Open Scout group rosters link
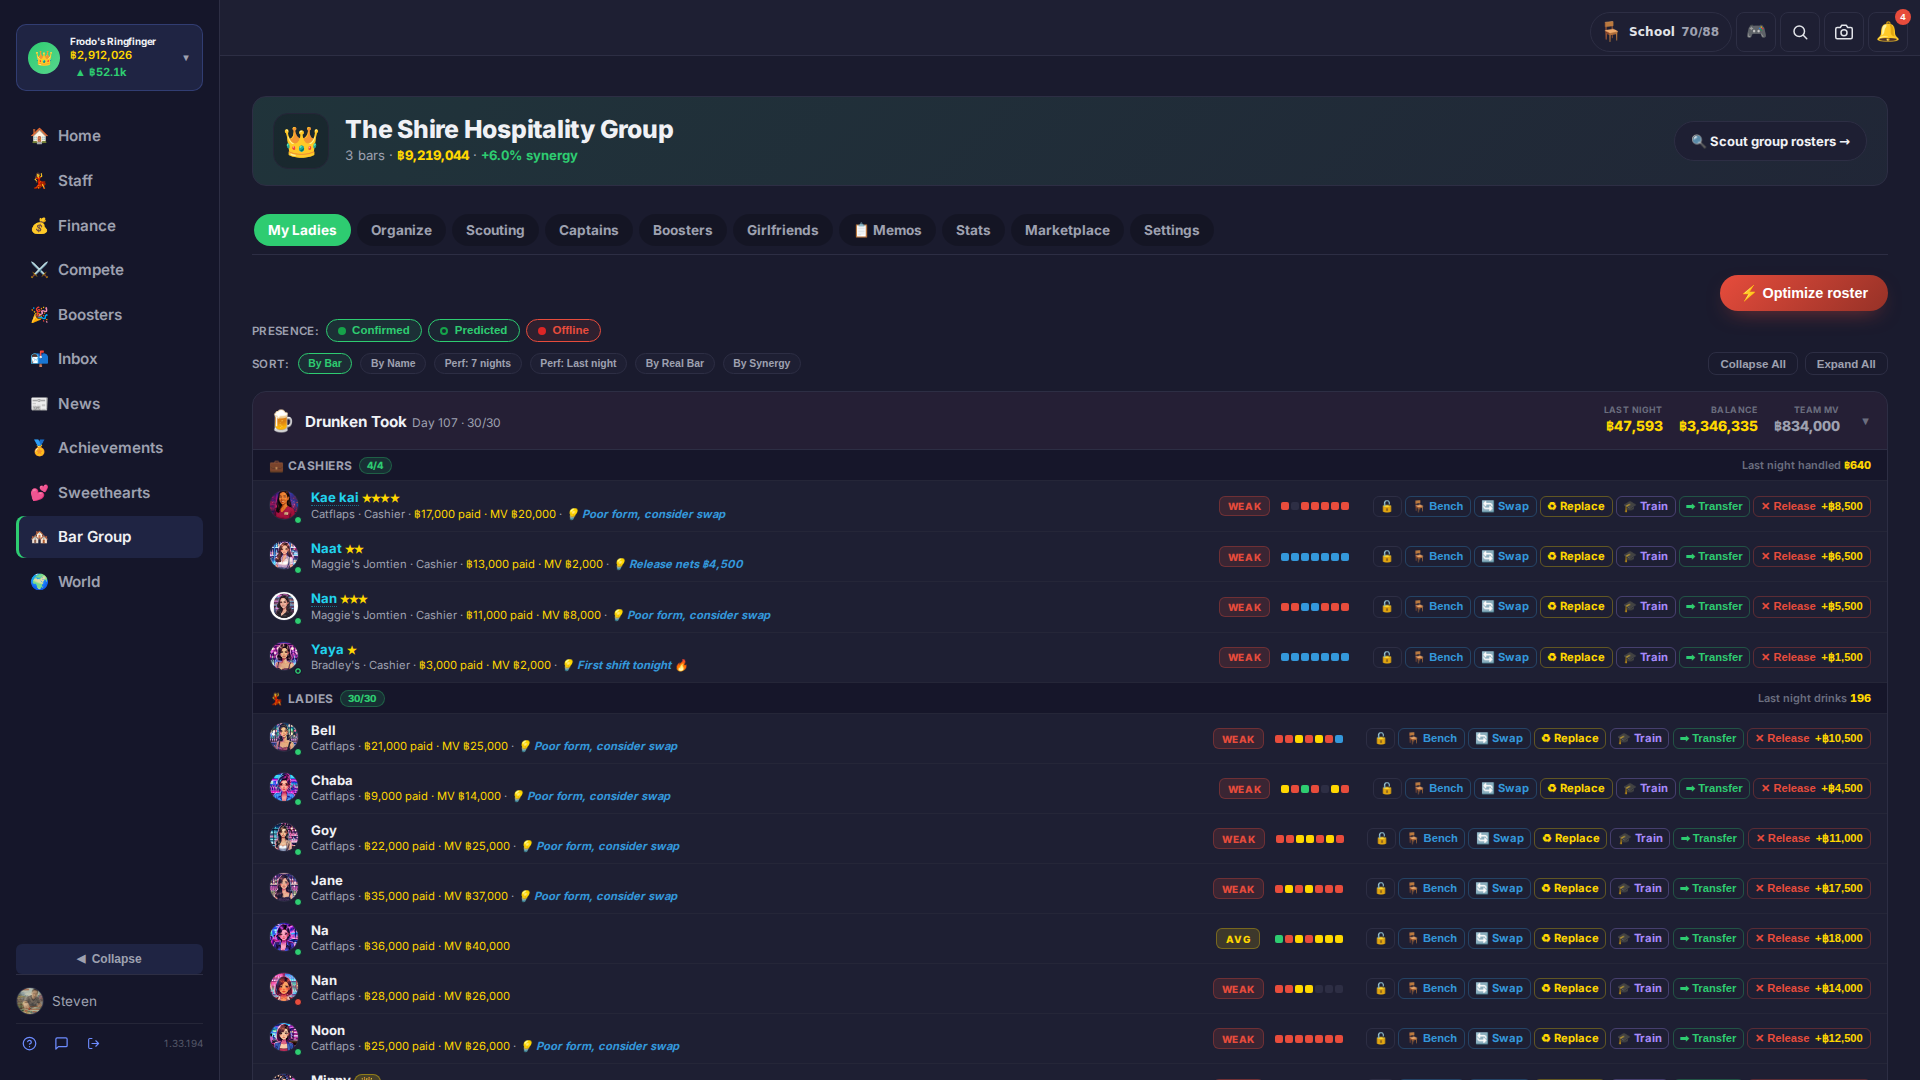Screen dimensions: 1920x1080 (x=1769, y=141)
